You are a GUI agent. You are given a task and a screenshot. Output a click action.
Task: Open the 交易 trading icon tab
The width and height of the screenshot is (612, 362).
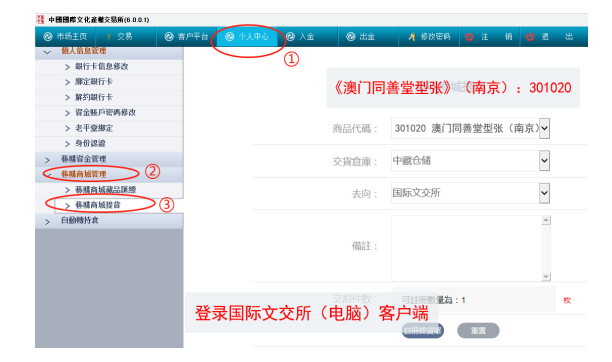(x=109, y=37)
